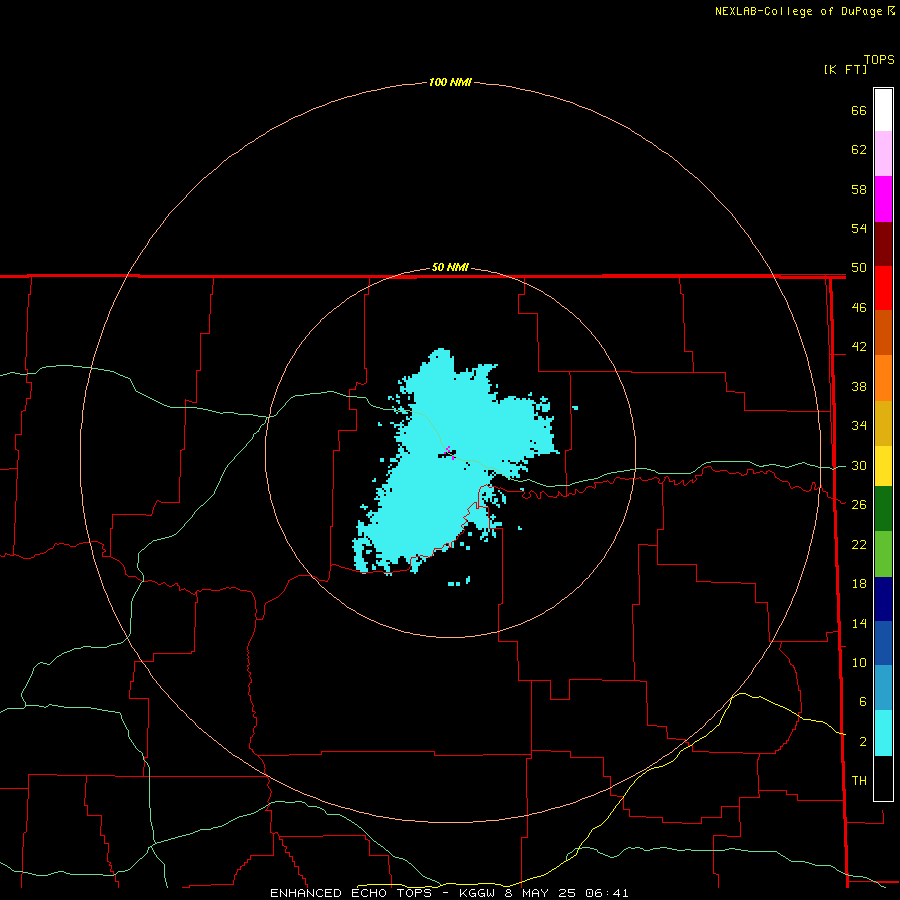Click the light pink legend swatch
900x900 pixels.
(883, 154)
